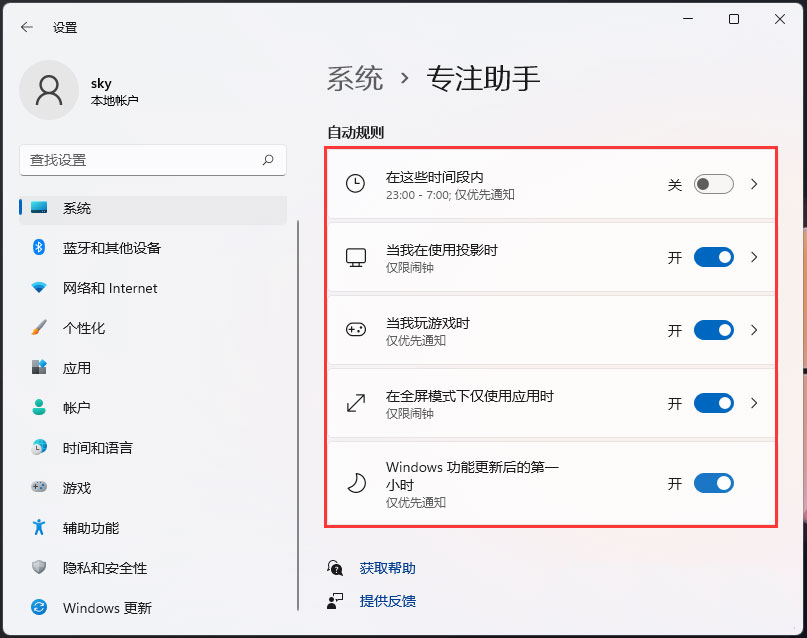Click the 获取帮助 link
807x638 pixels.
(x=388, y=568)
